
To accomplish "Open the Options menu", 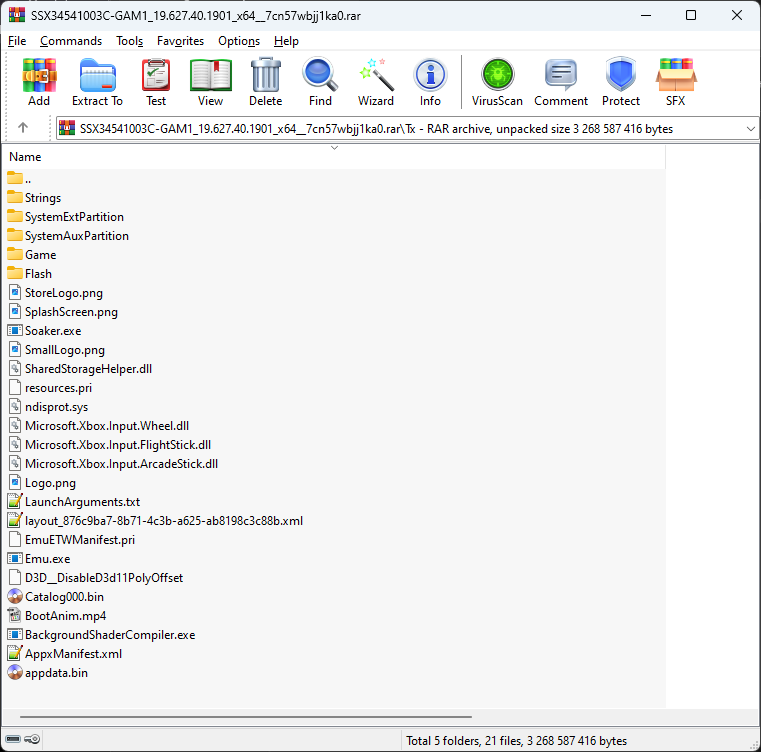I will (x=239, y=41).
